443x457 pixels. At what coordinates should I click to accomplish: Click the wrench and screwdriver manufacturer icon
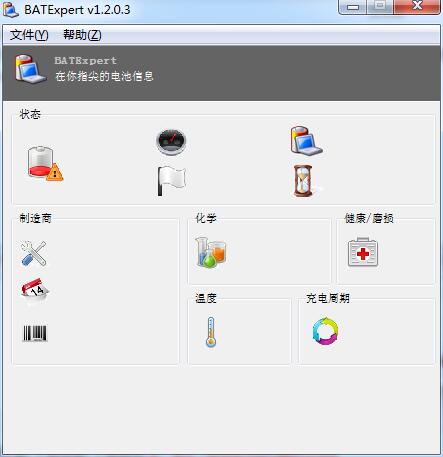click(33, 253)
